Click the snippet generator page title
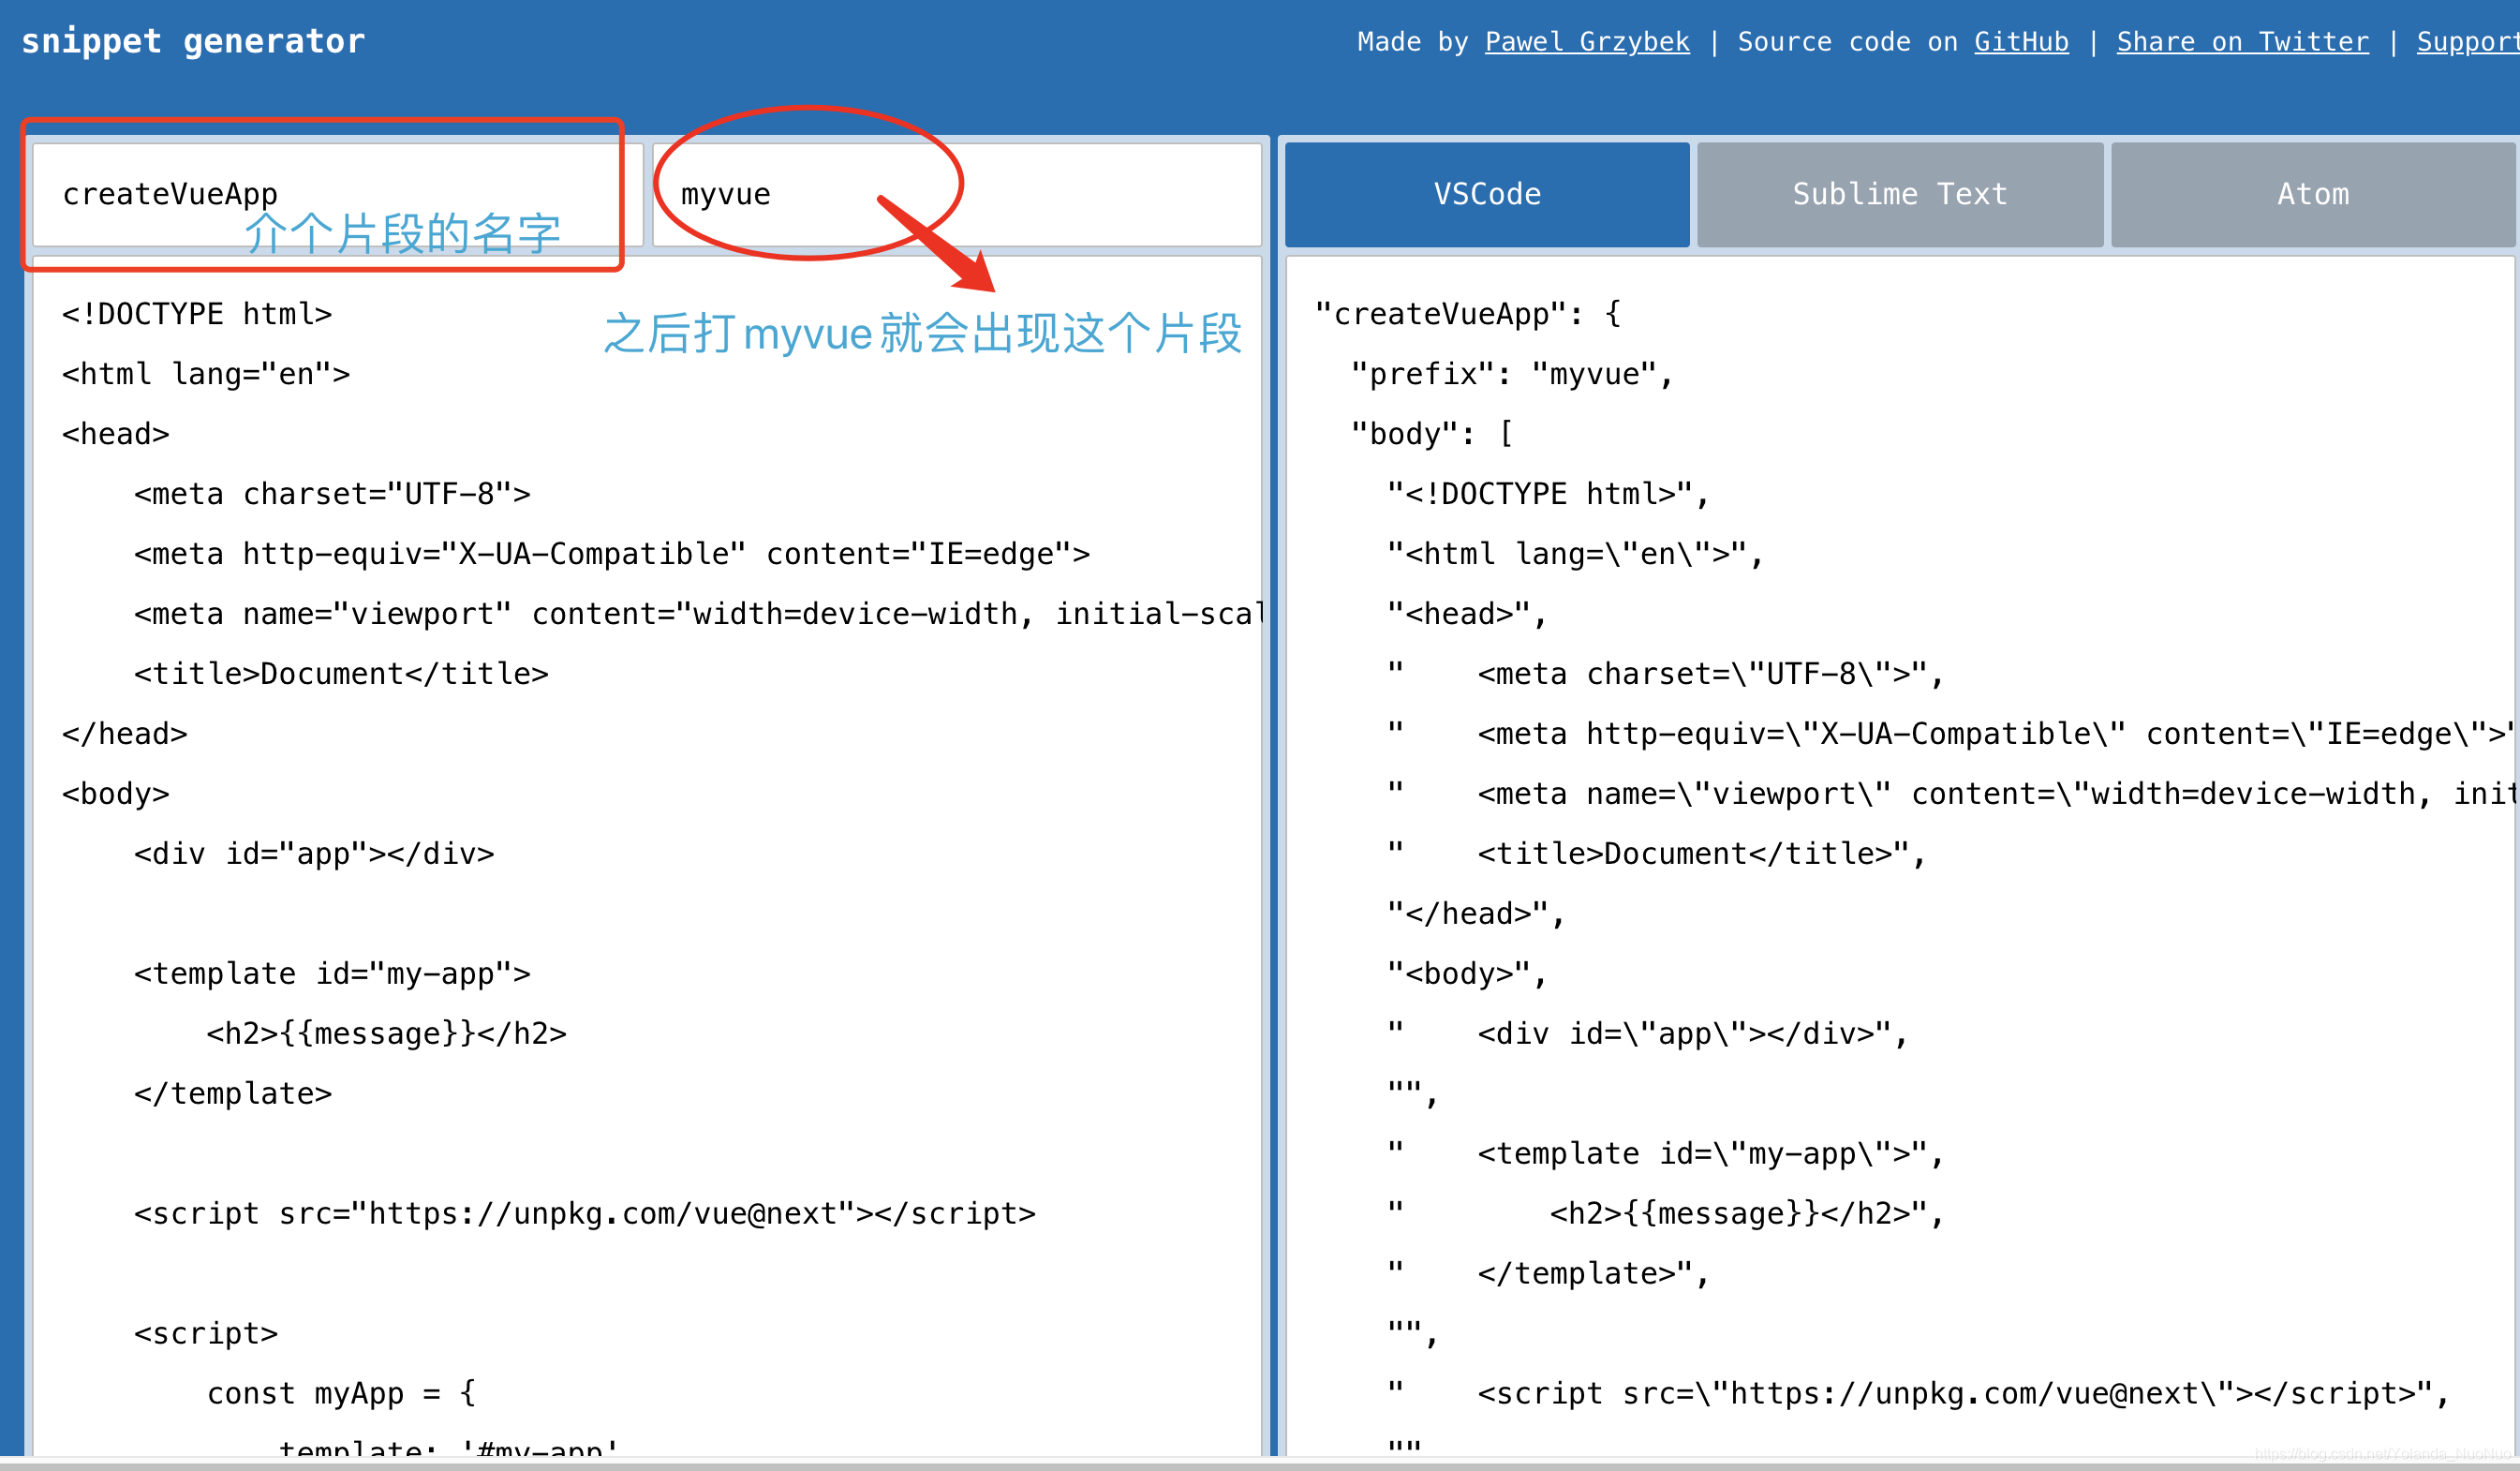 coord(193,41)
